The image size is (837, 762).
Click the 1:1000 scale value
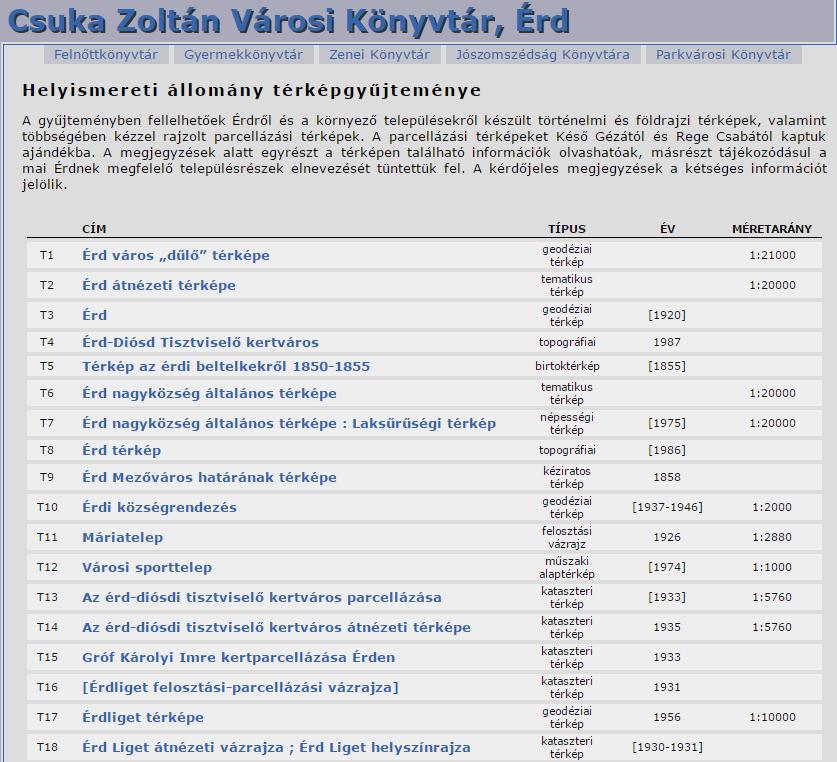(772, 567)
